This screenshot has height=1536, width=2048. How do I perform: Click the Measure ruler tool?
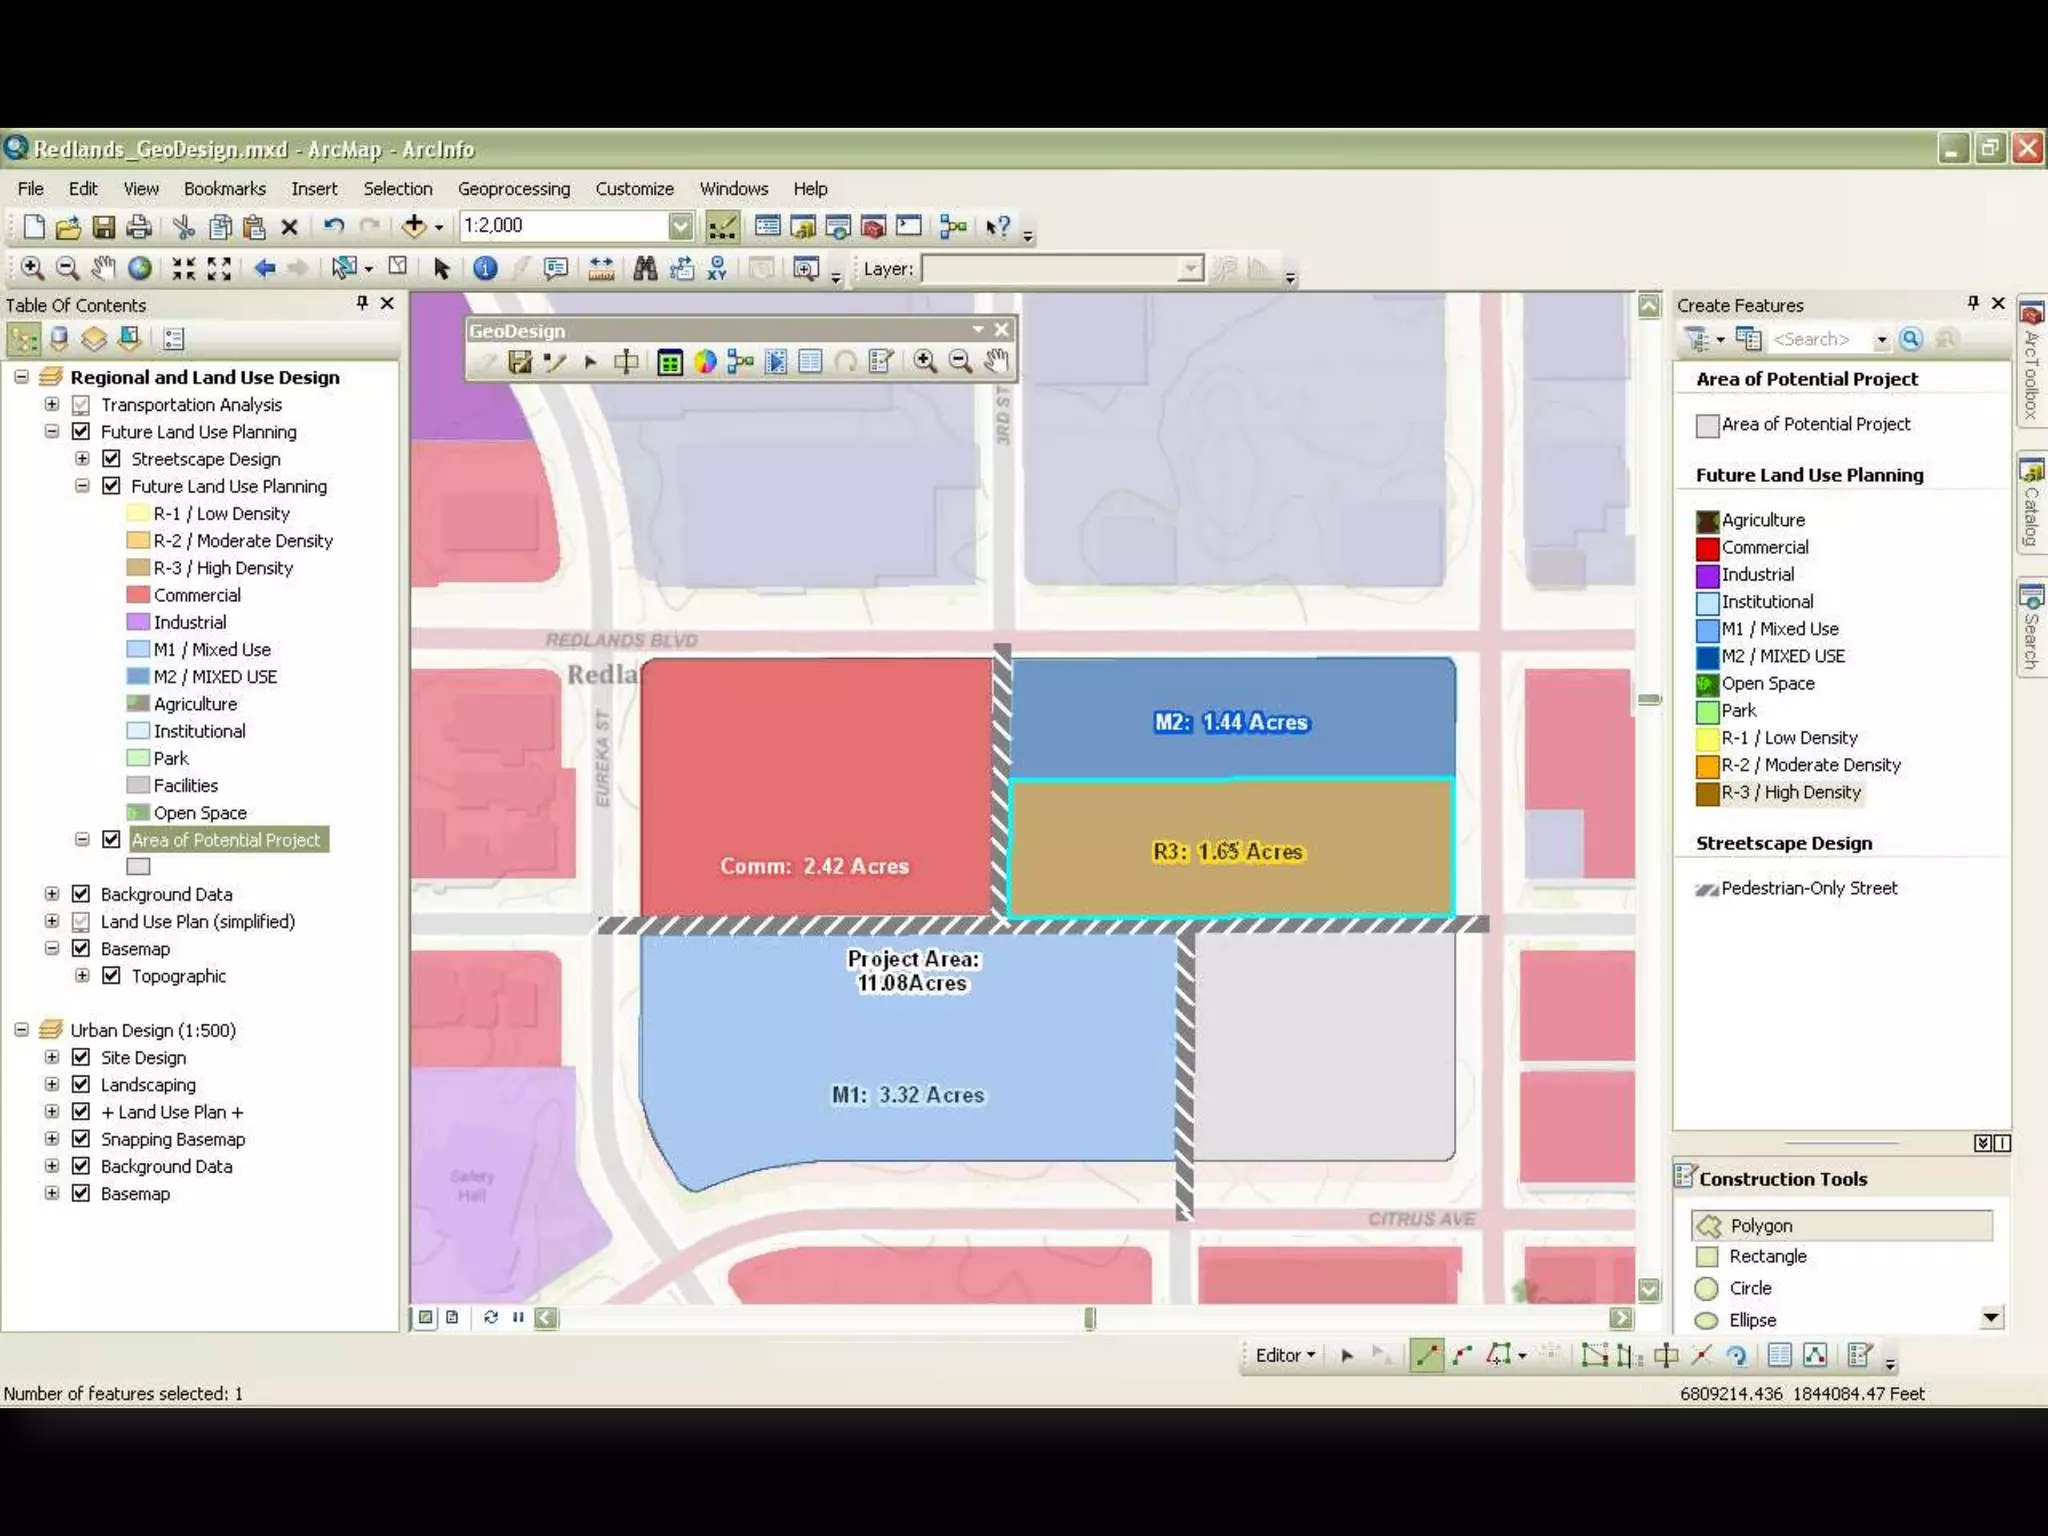click(601, 268)
